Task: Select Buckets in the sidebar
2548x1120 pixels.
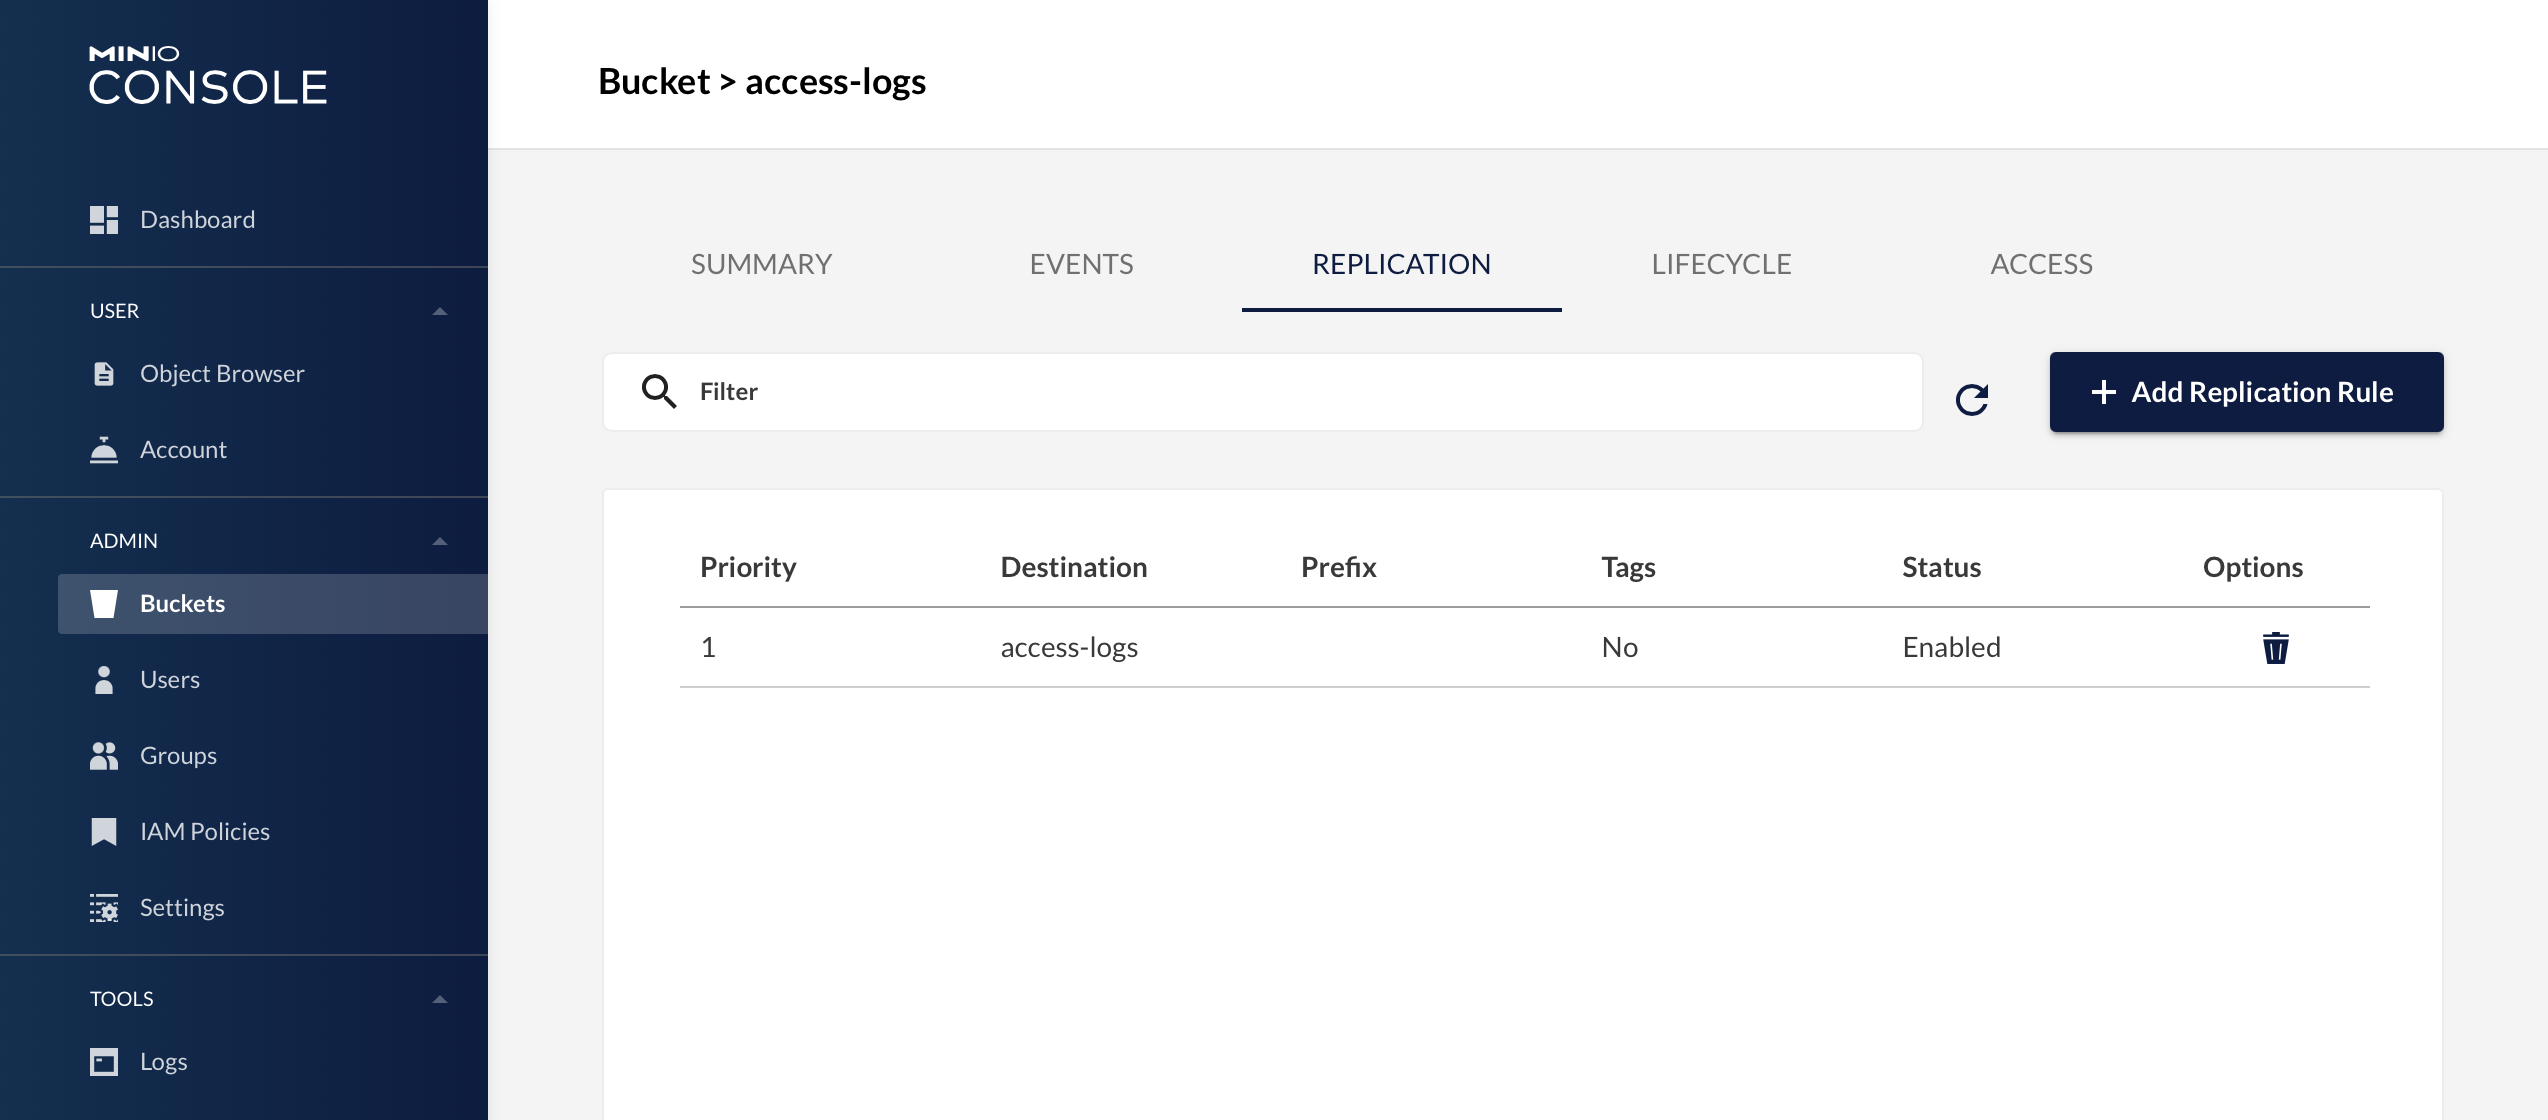Action: [x=273, y=604]
